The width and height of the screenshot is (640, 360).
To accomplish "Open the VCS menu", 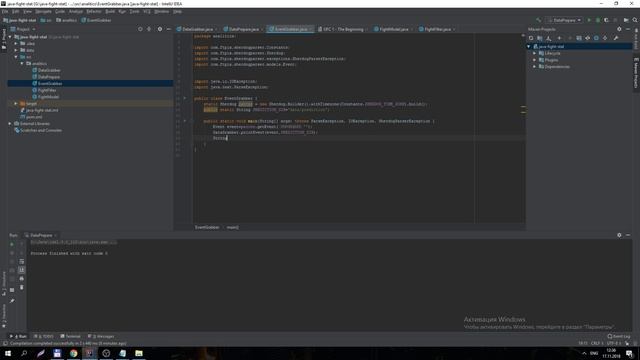I will pos(147,11).
